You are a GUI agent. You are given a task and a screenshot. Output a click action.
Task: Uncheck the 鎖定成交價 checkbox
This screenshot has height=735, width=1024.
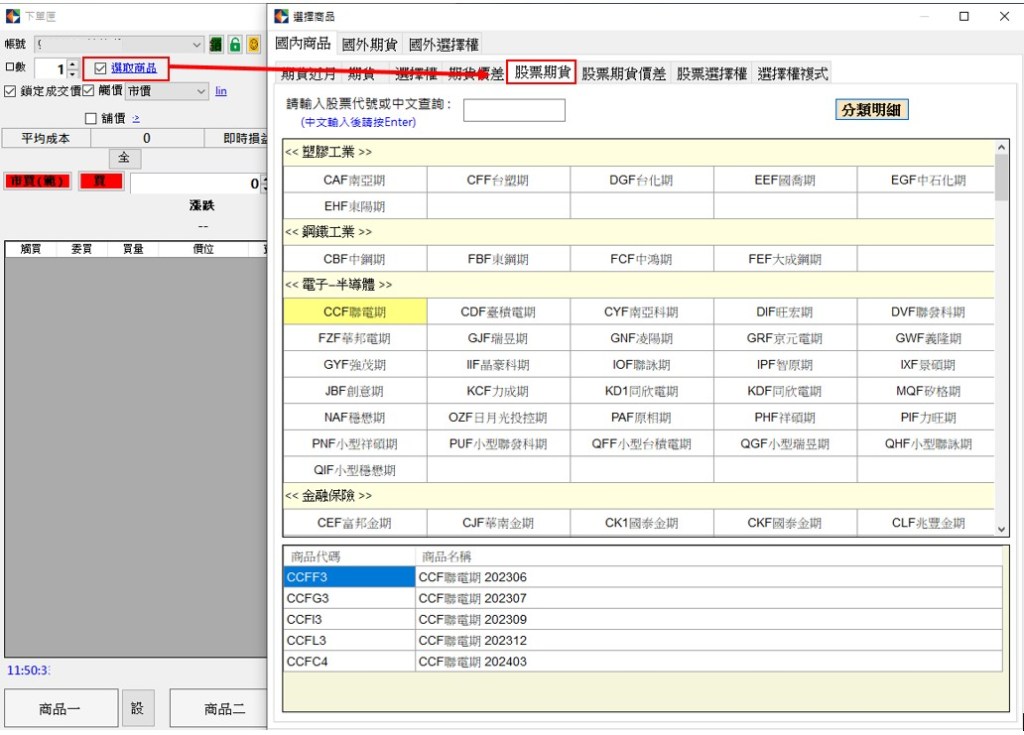(11, 91)
